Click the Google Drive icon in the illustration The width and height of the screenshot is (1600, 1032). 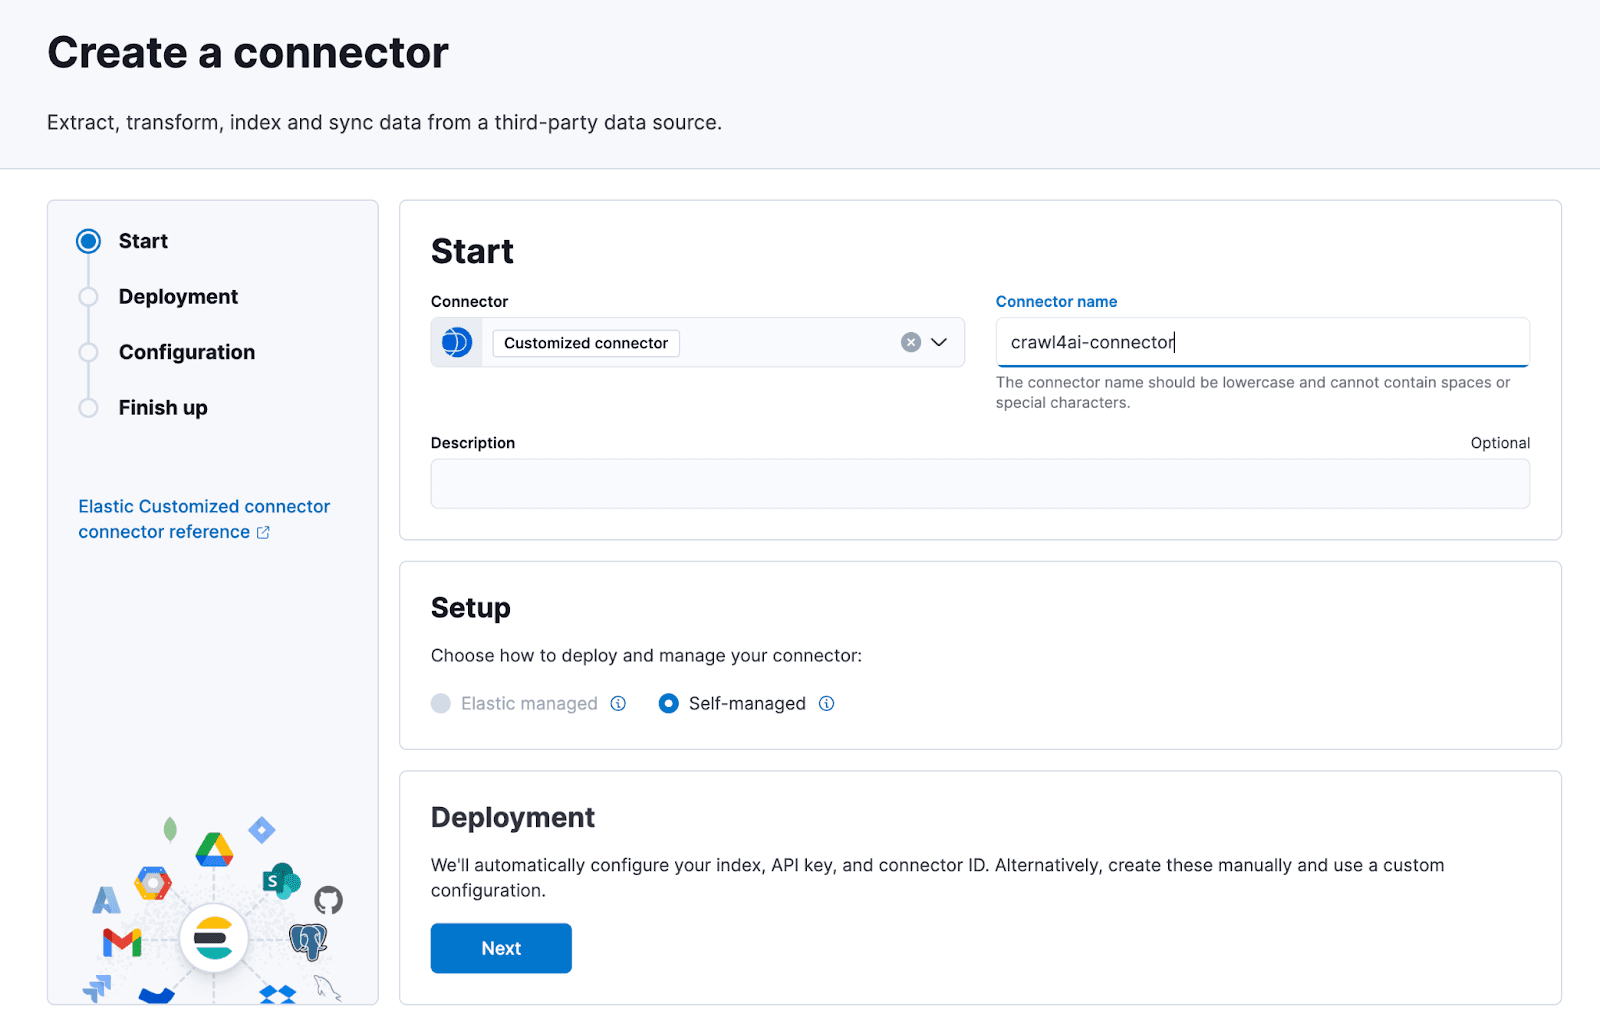pos(214,850)
